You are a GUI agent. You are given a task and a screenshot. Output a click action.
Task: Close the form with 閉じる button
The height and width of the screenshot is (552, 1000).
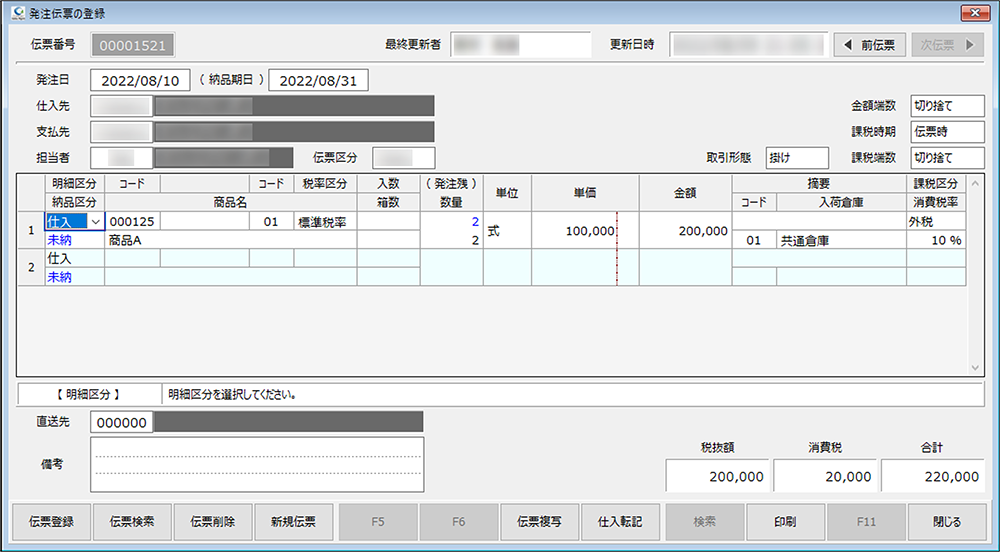pos(947,521)
